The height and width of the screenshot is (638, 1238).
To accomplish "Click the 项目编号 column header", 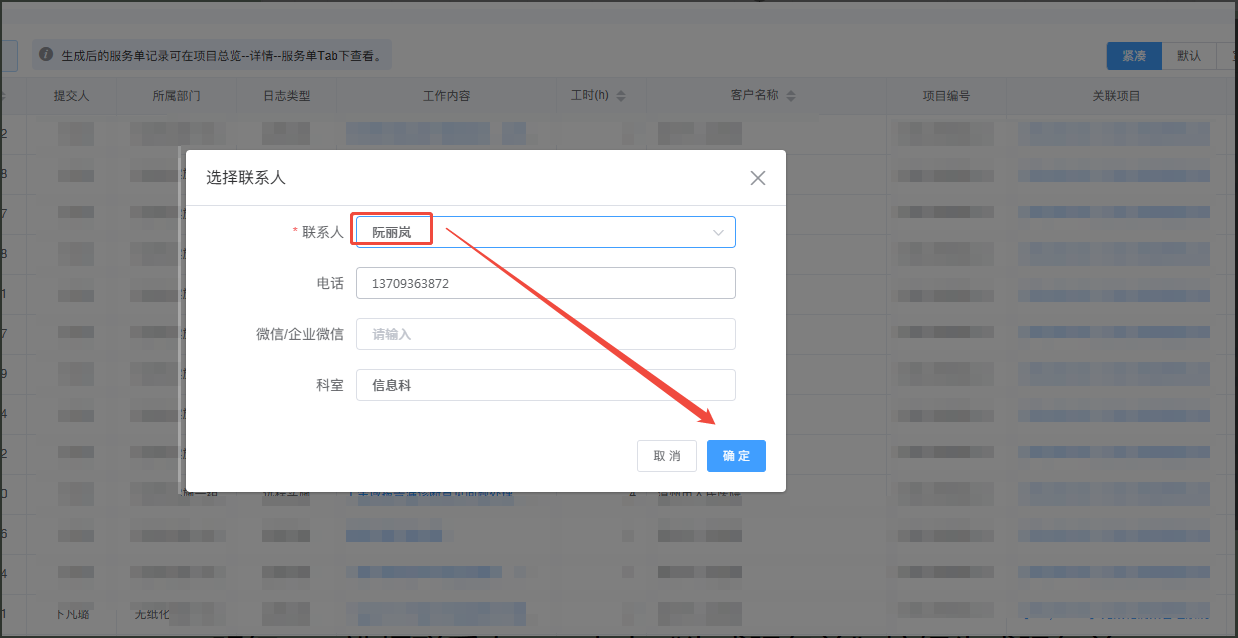I will 945,96.
